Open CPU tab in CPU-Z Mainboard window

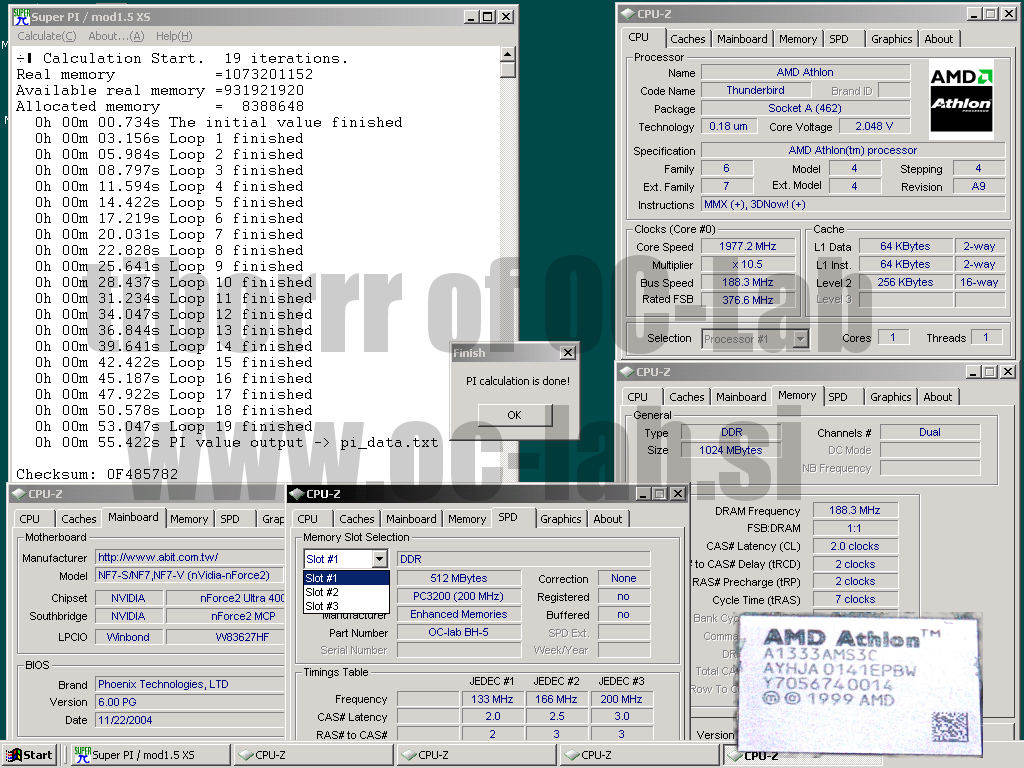pos(29,519)
